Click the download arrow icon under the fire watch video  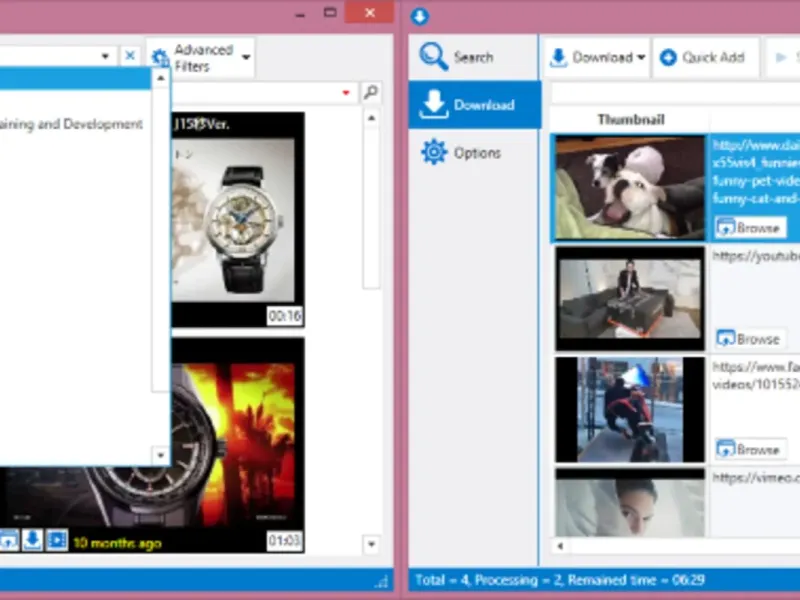coord(32,540)
